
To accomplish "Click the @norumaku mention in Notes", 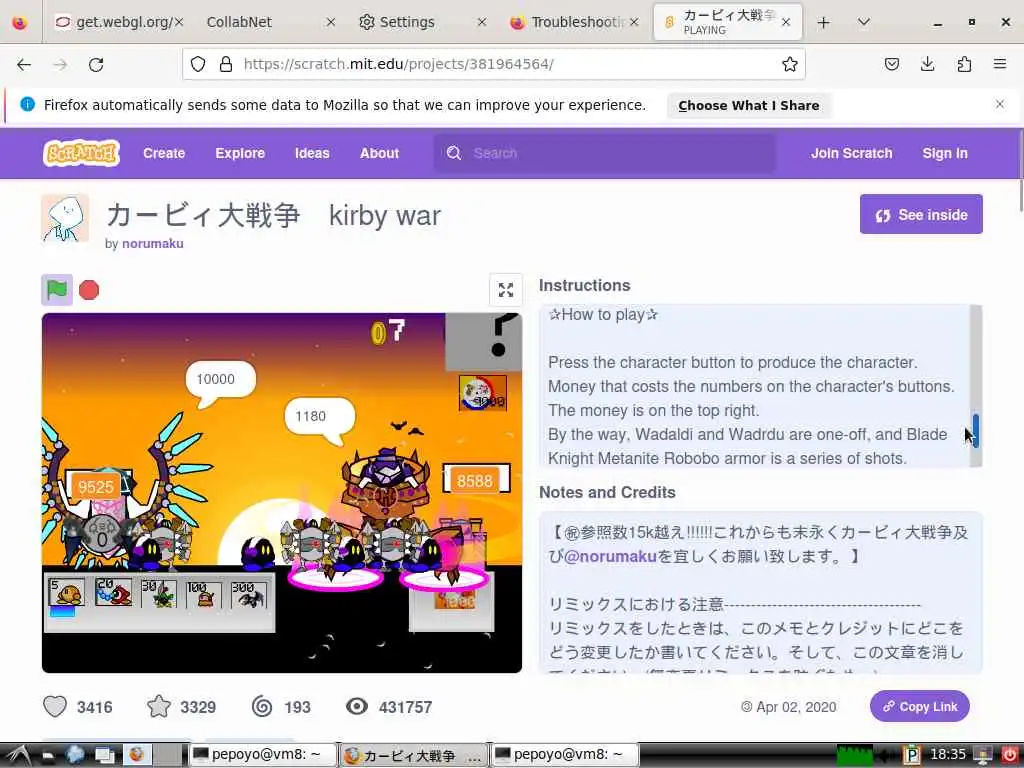I will [x=609, y=556].
